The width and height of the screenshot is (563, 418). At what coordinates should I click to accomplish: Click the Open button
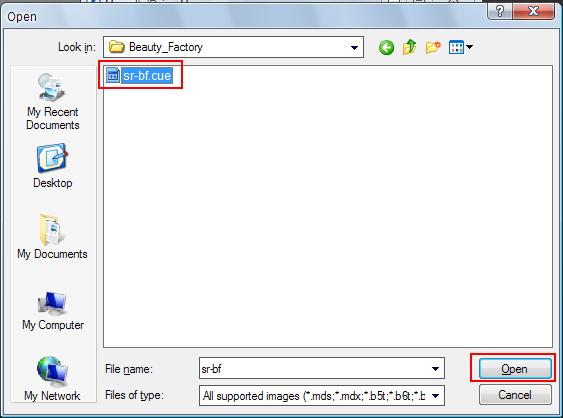(515, 368)
